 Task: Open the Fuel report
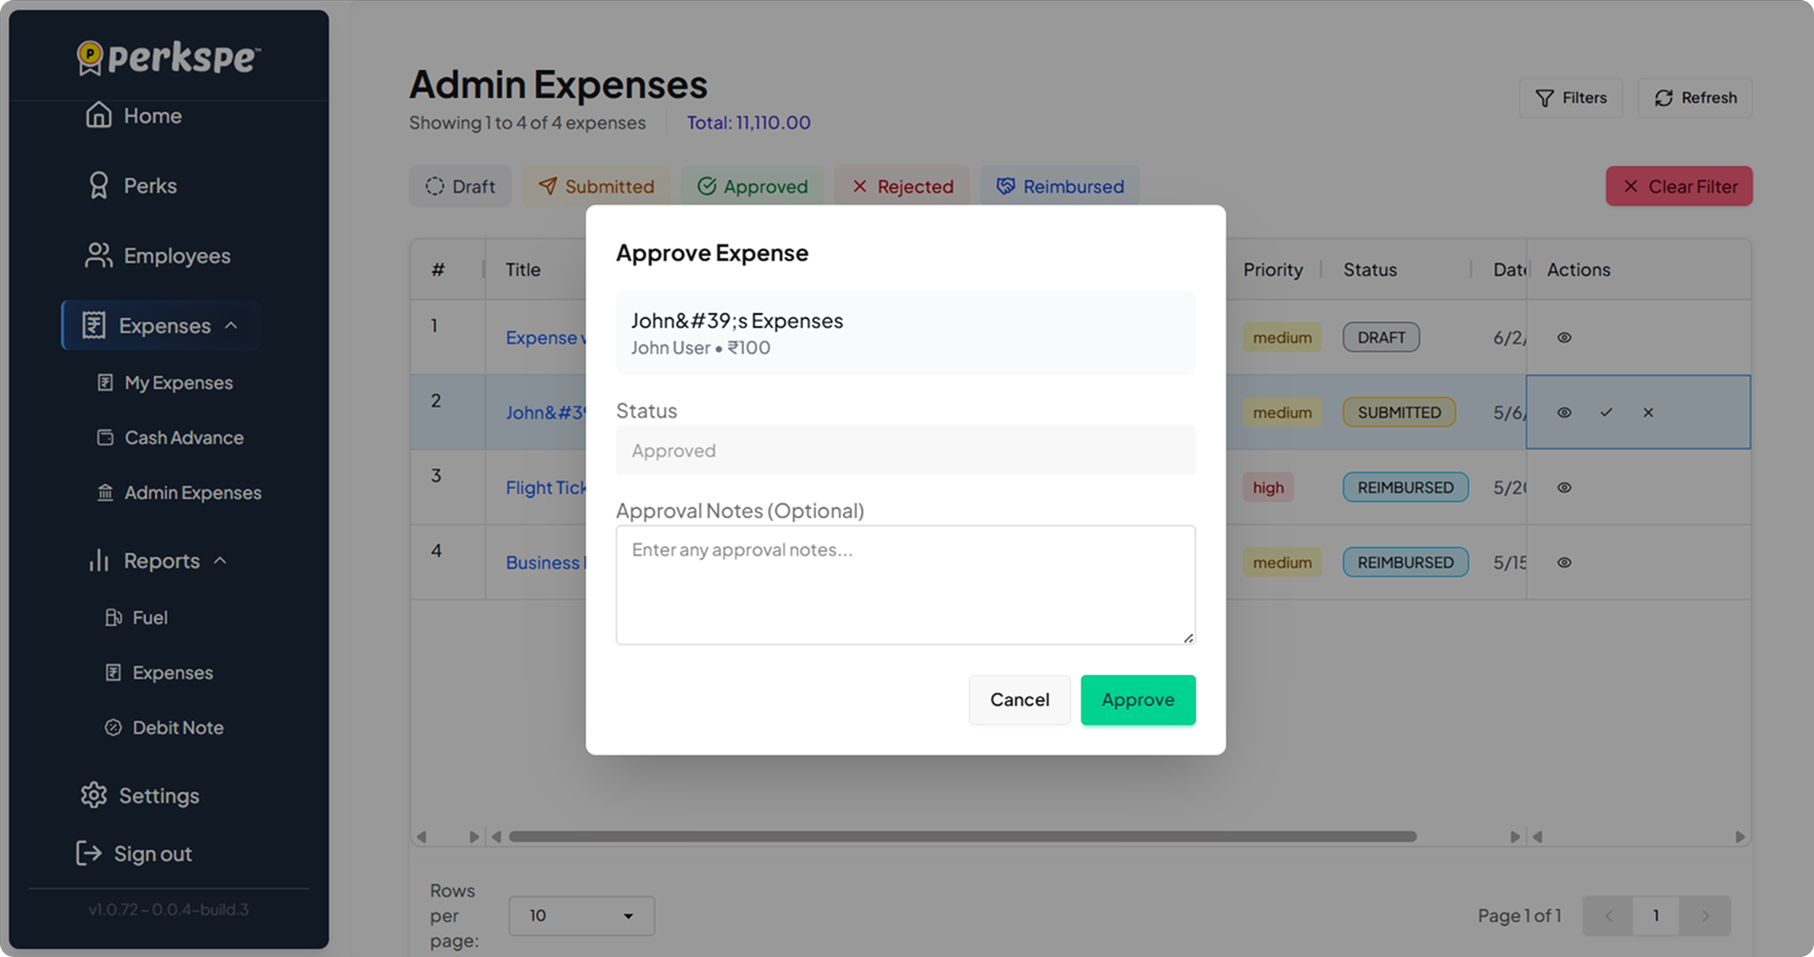tap(137, 618)
